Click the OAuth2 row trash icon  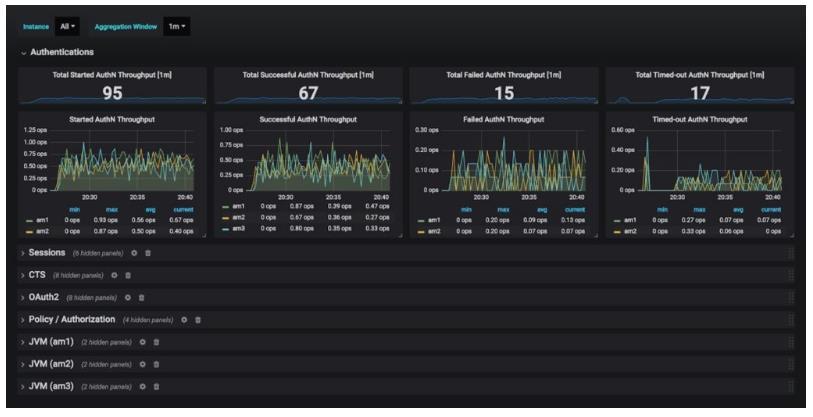(142, 298)
